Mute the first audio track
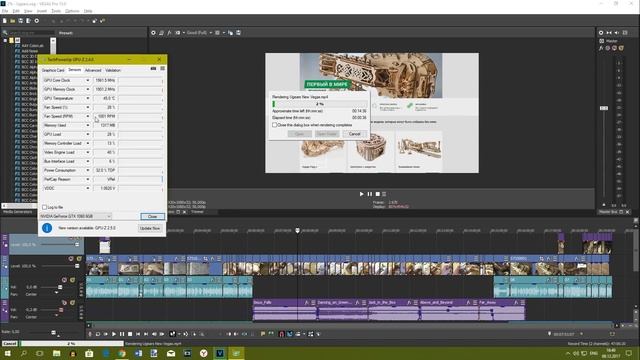Screen dimensions: 640x360 [x=64, y=280]
